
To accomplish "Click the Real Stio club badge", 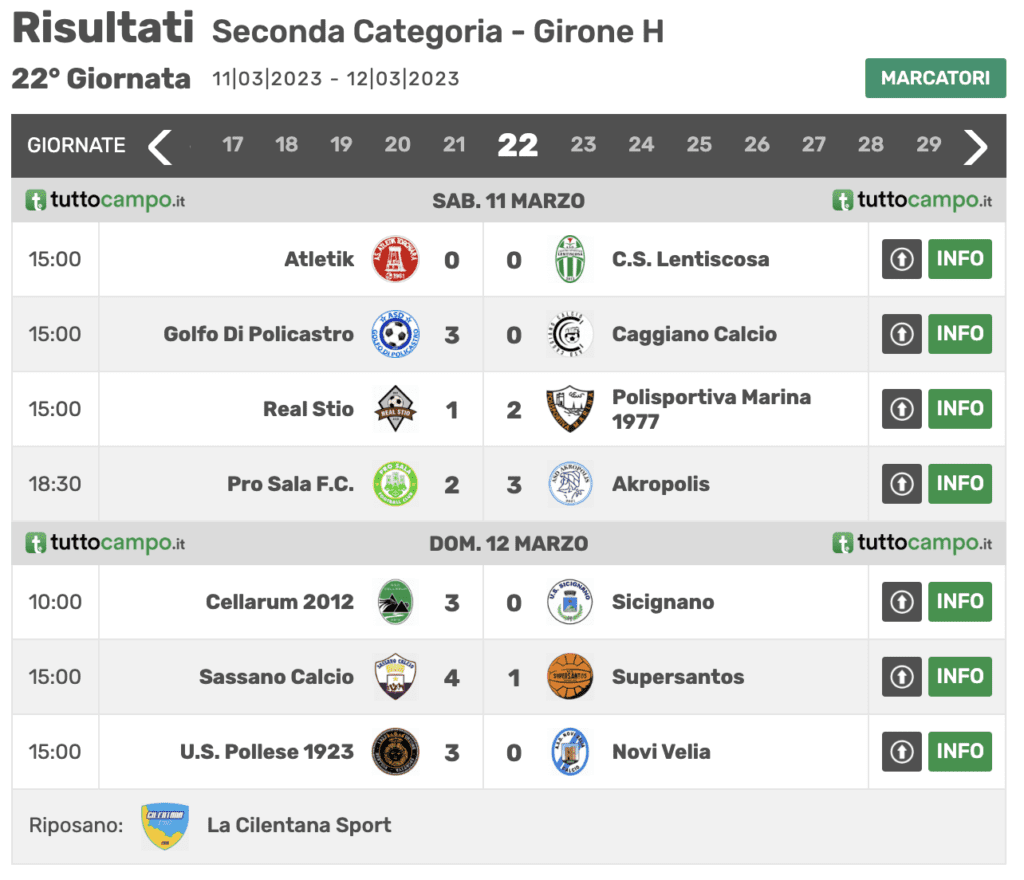I will [x=395, y=409].
